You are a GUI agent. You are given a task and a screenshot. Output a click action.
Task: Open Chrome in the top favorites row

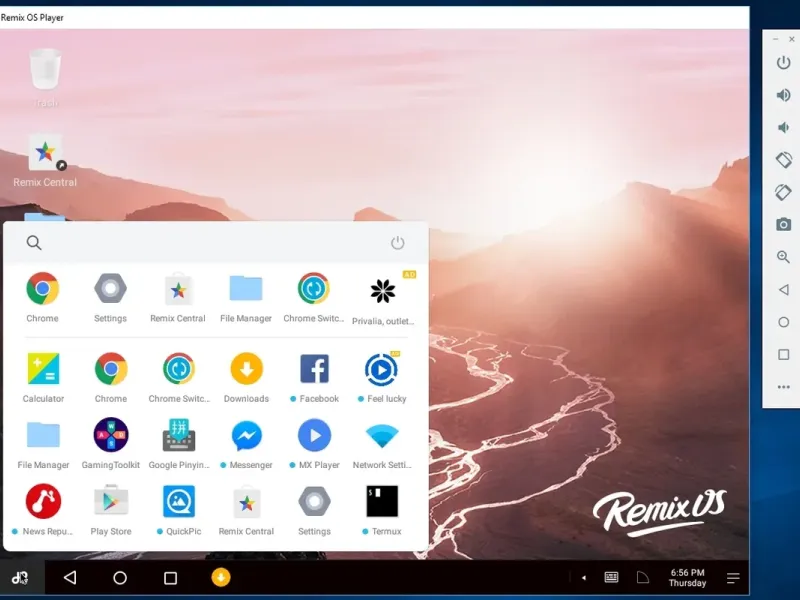tap(42, 289)
